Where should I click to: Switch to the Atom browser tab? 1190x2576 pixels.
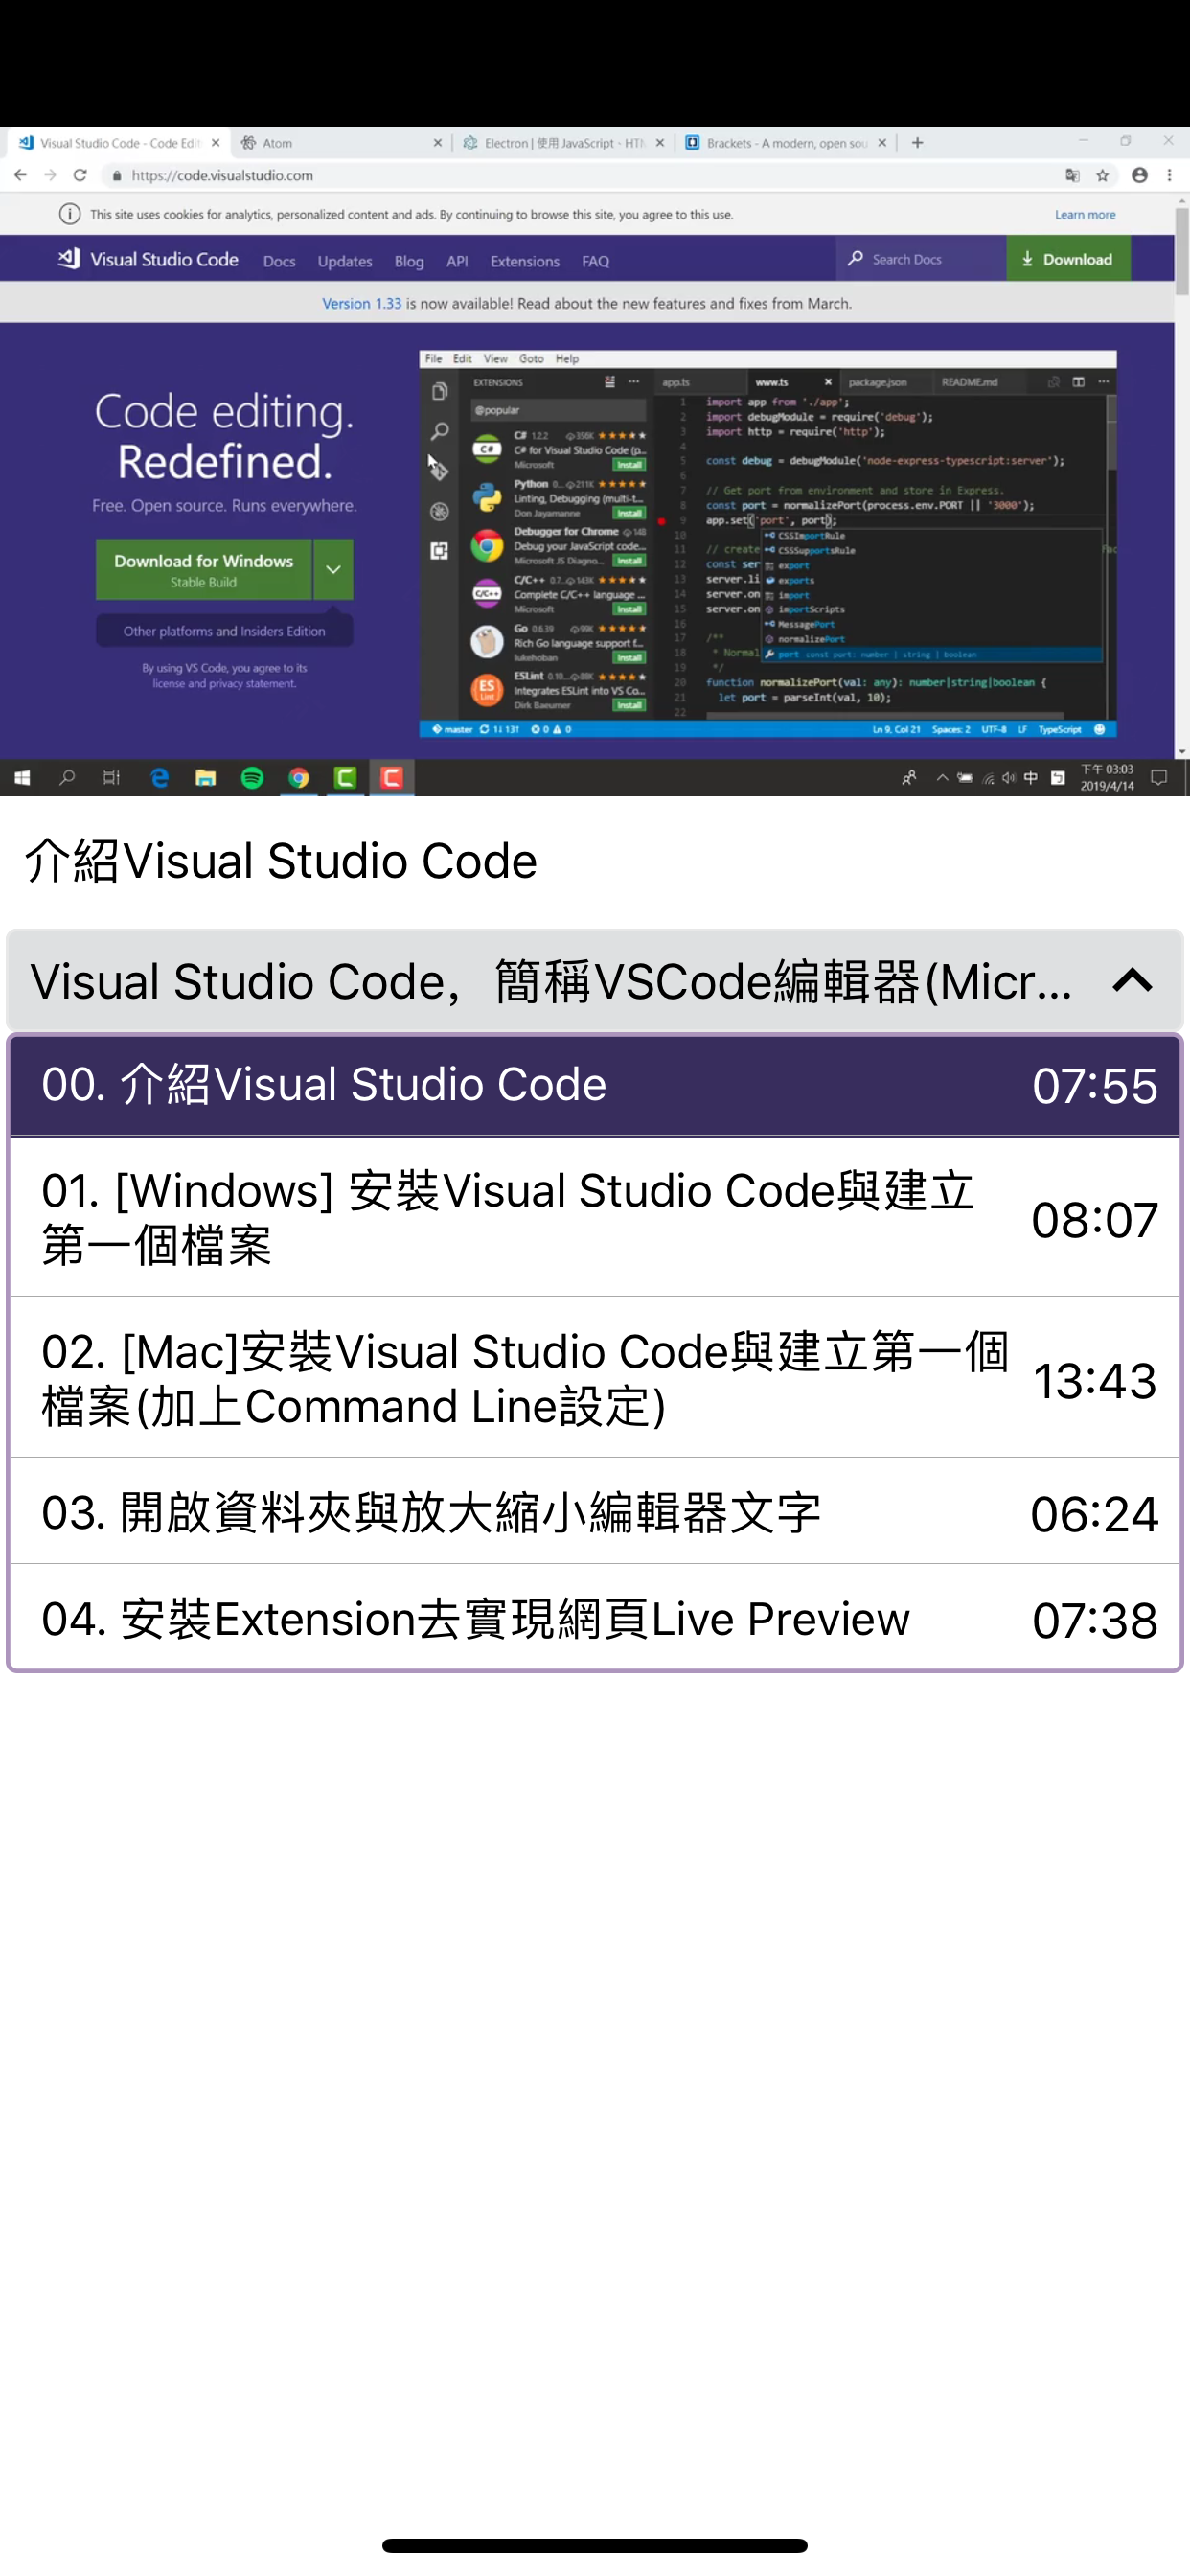pos(340,143)
